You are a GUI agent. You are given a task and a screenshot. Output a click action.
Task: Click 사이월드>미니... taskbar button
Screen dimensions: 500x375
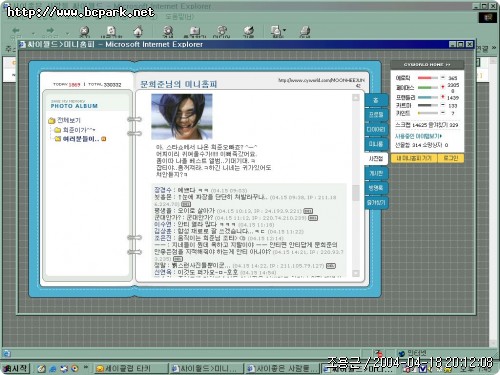point(207,368)
